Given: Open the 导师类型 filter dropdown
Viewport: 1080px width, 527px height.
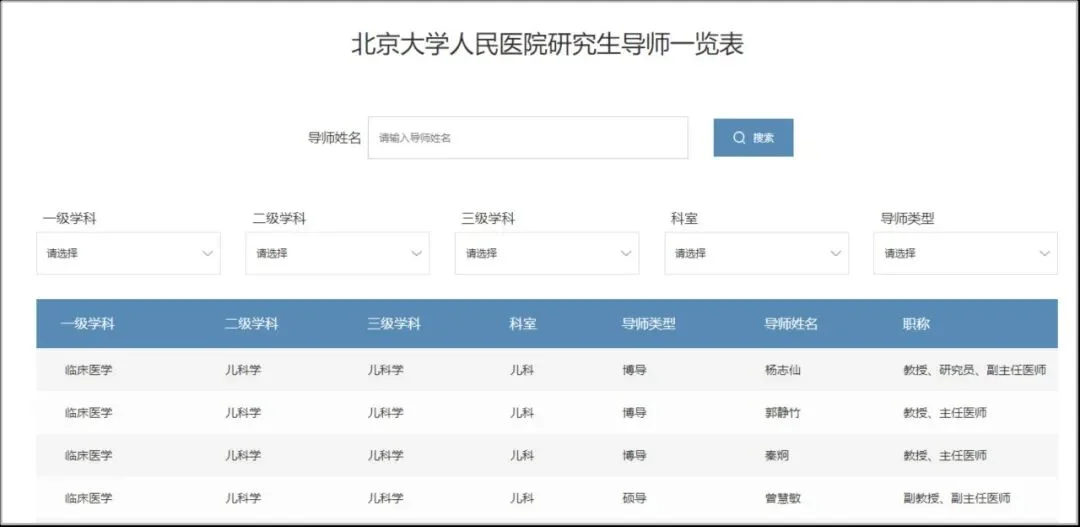Looking at the screenshot, I should pyautogui.click(x=966, y=253).
